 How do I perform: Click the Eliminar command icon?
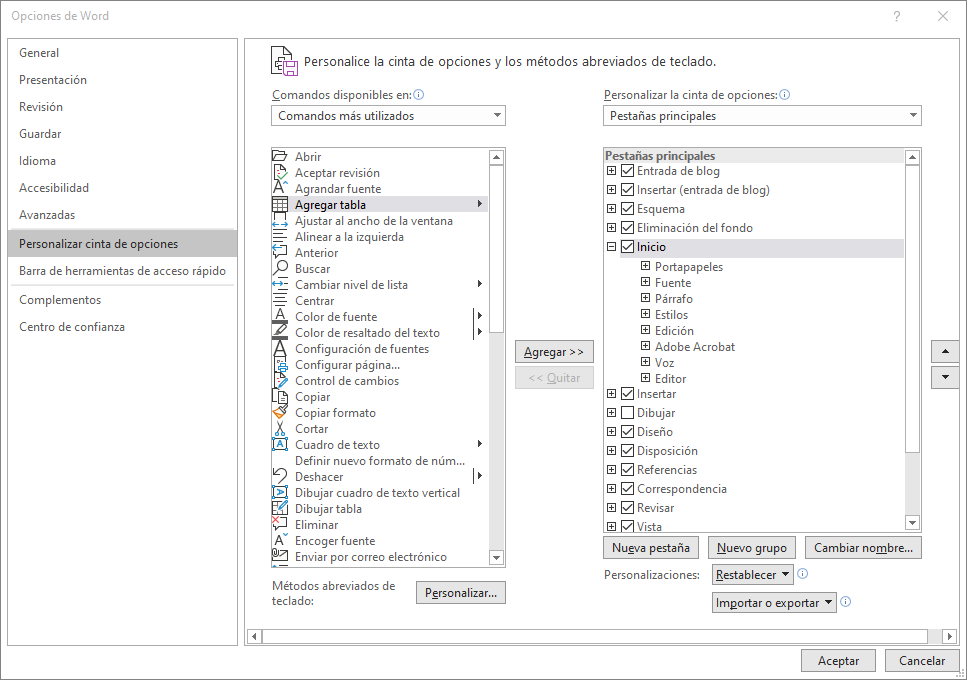click(x=281, y=524)
